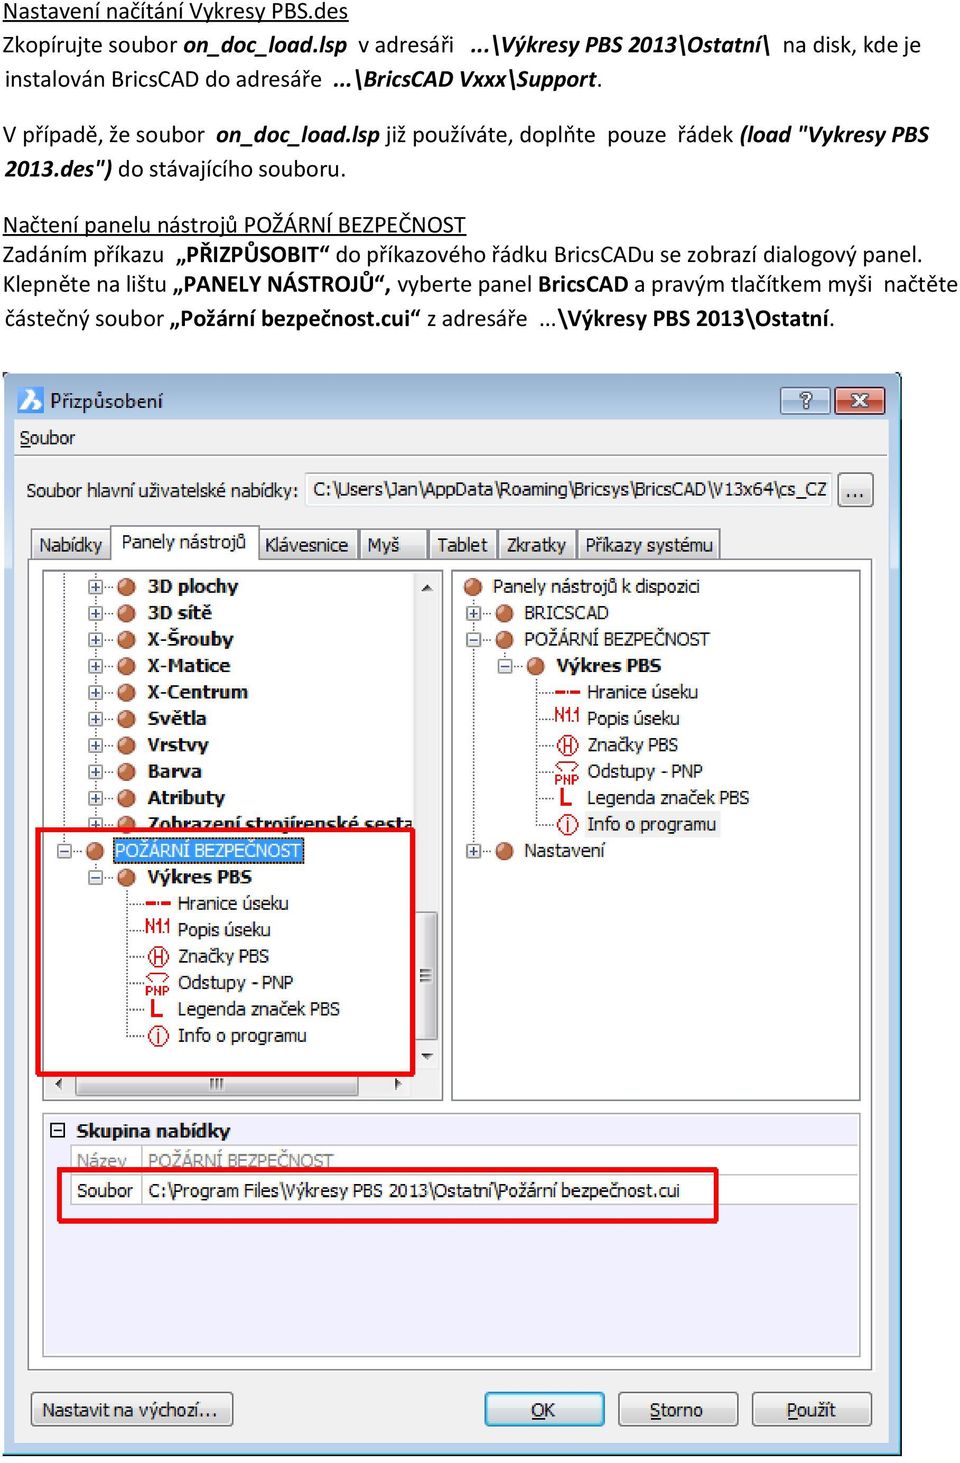Collapse Výkres PBS in available toolbars tree
The image size is (960, 1463).
tap(505, 666)
